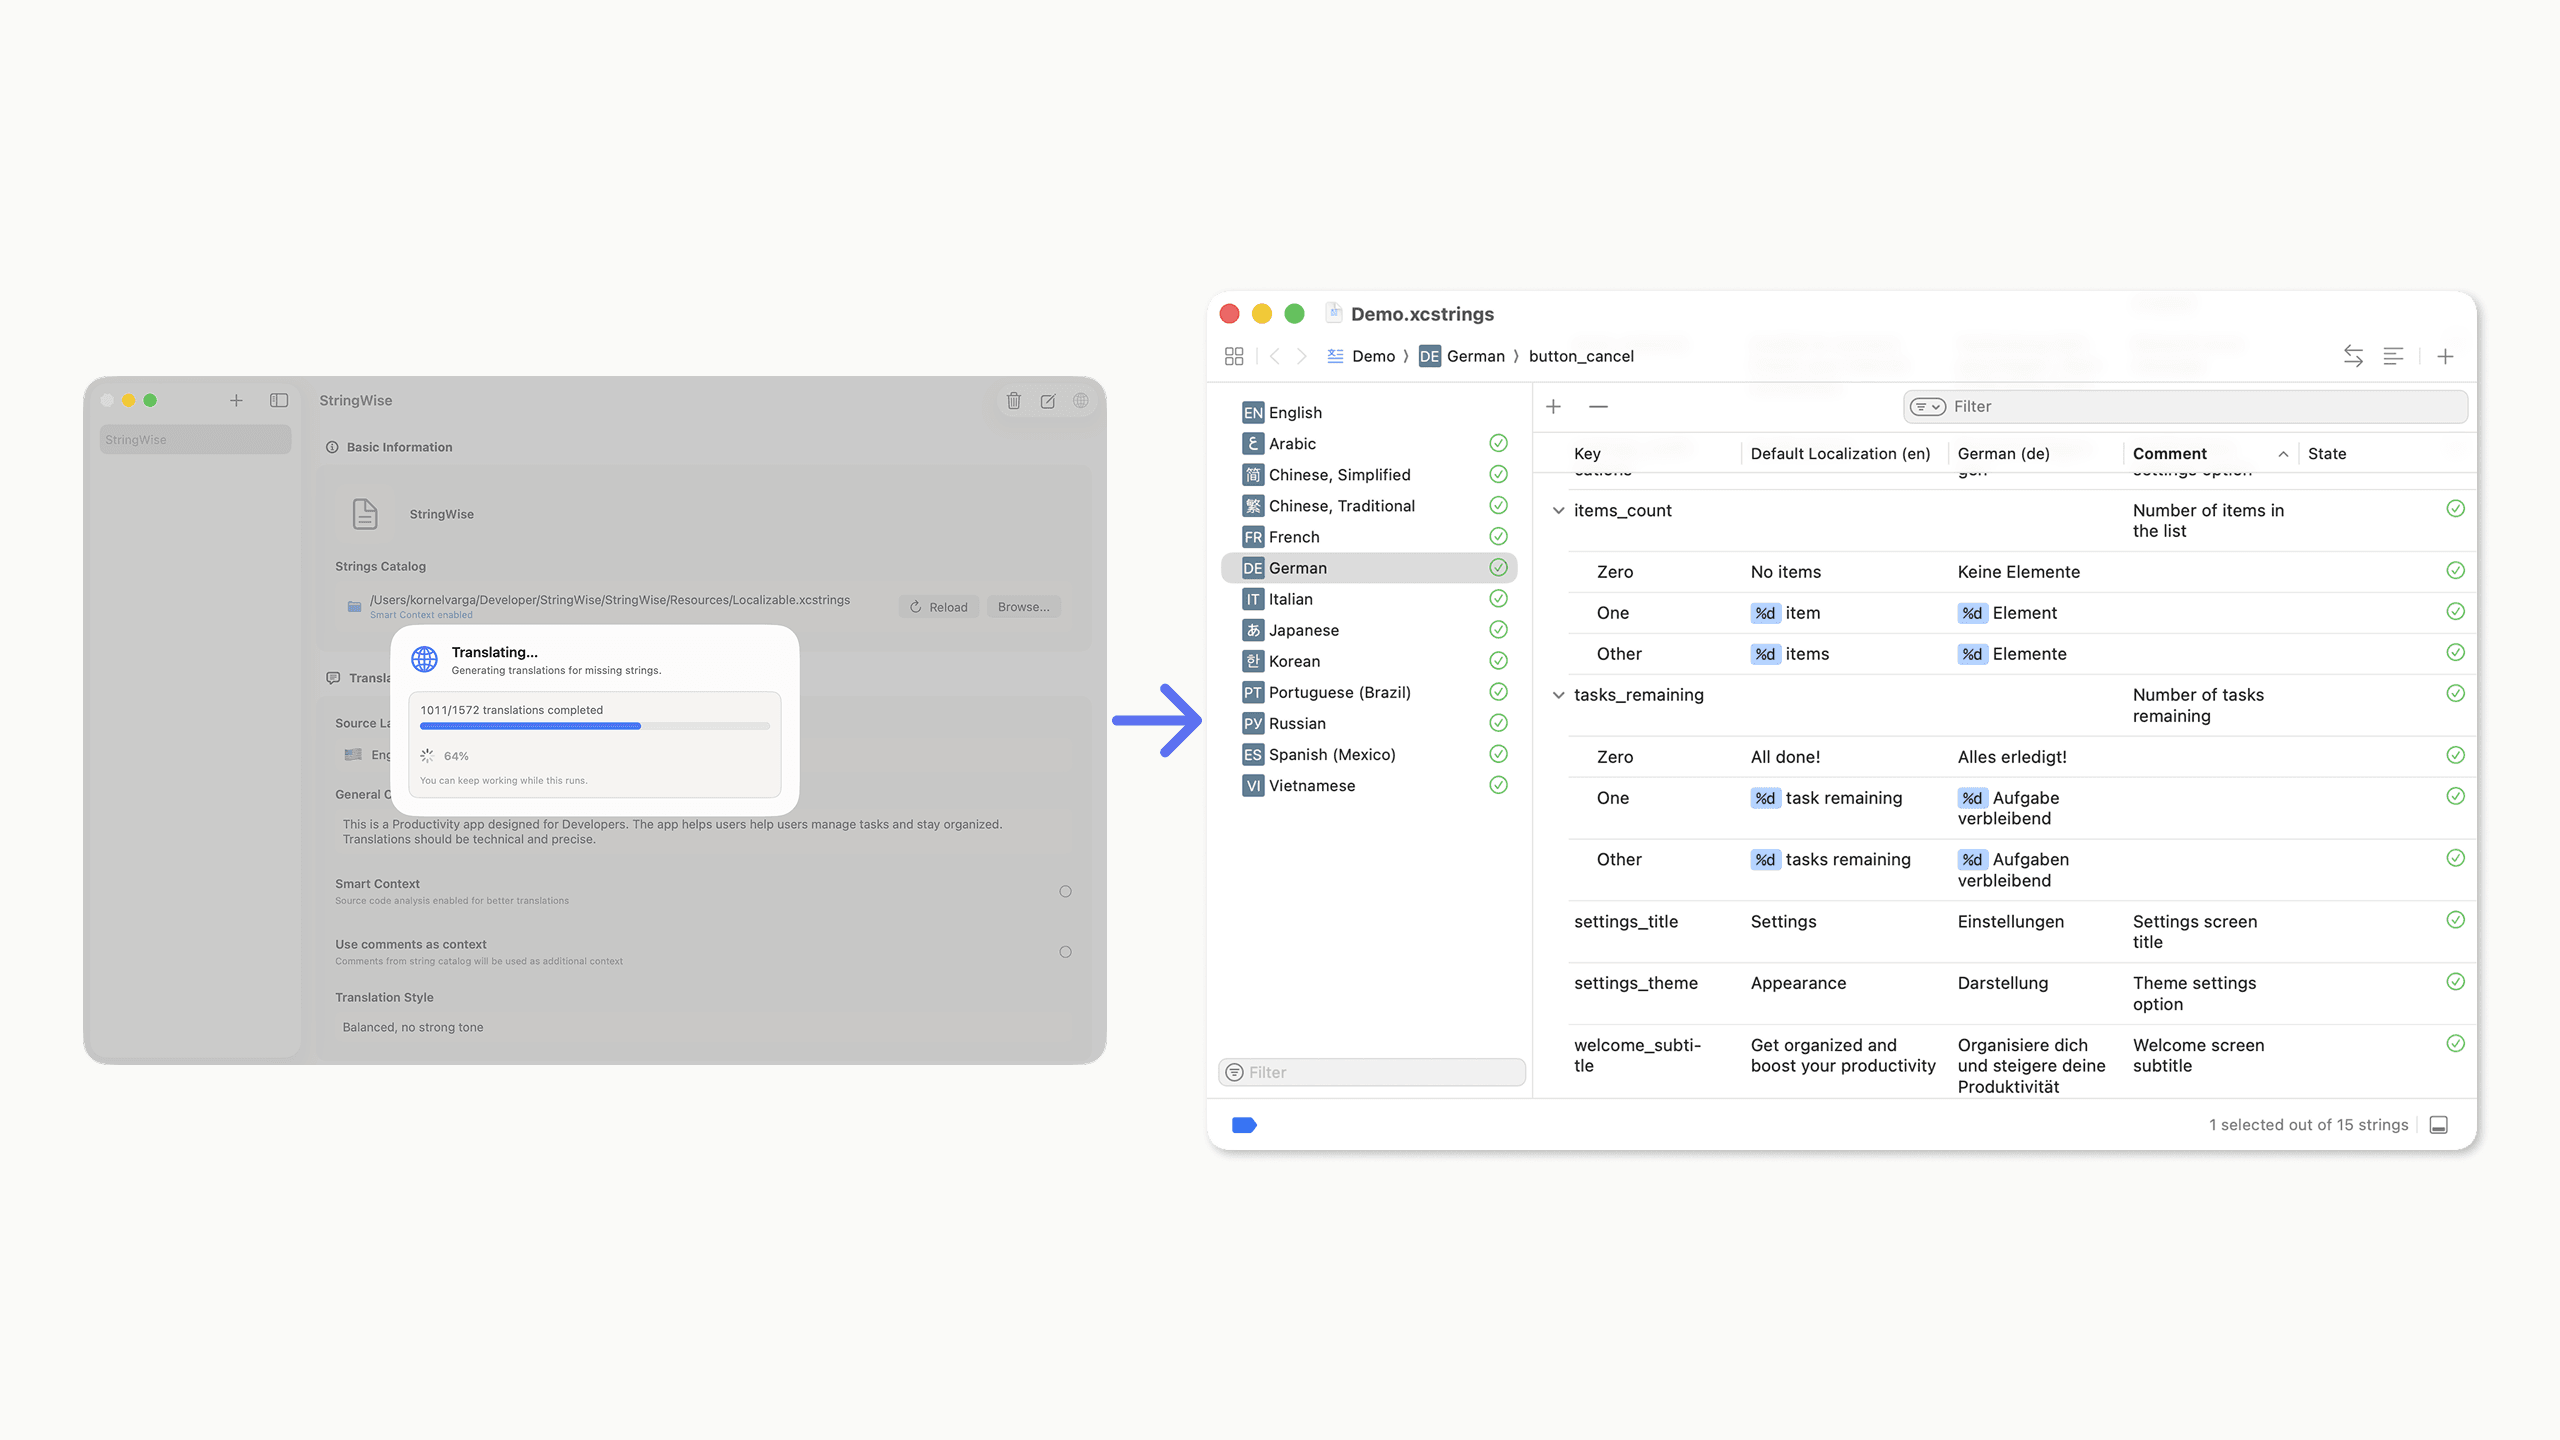Enable the Use comments as context option
Screen dimensions: 2560x1440
pyautogui.click(x=1066, y=951)
